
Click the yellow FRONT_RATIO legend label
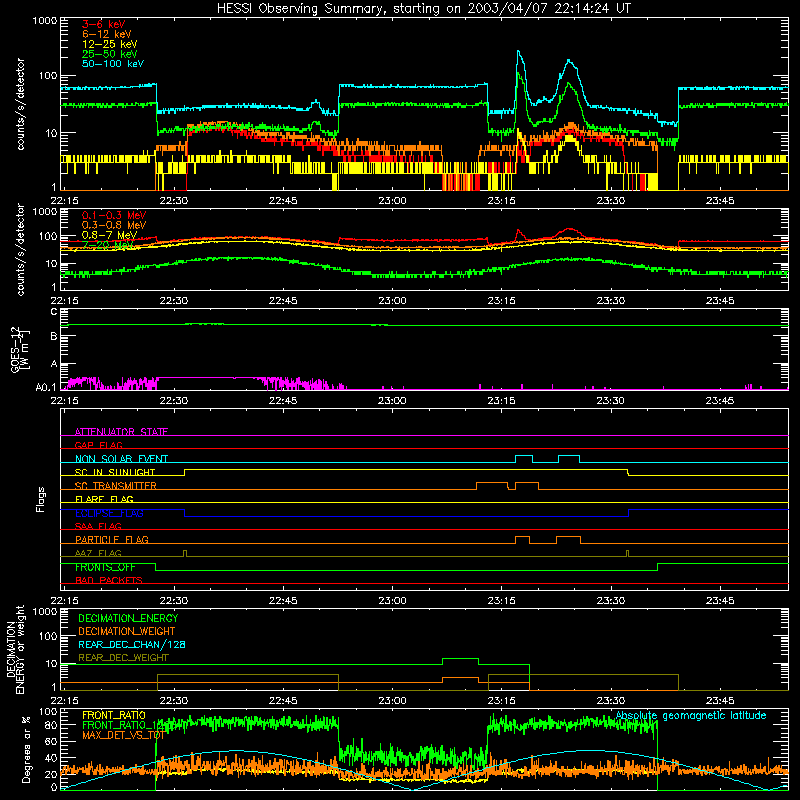click(113, 716)
